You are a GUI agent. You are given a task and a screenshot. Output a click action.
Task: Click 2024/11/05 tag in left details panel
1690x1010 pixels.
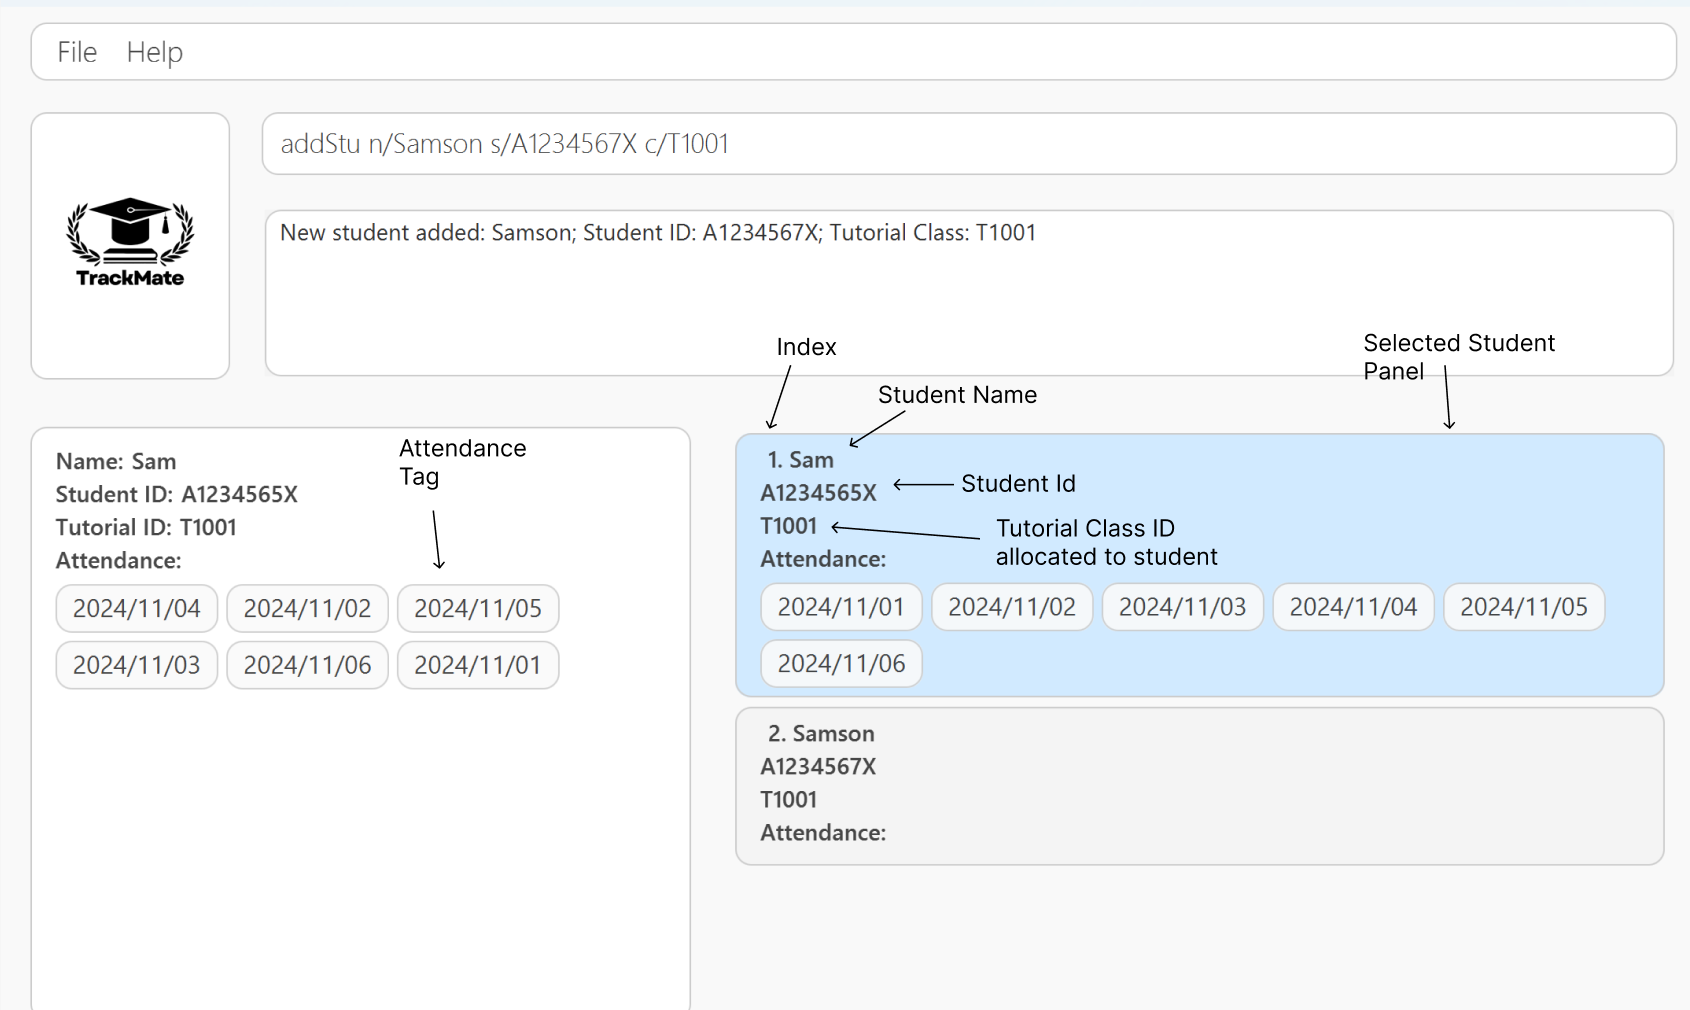[478, 609]
